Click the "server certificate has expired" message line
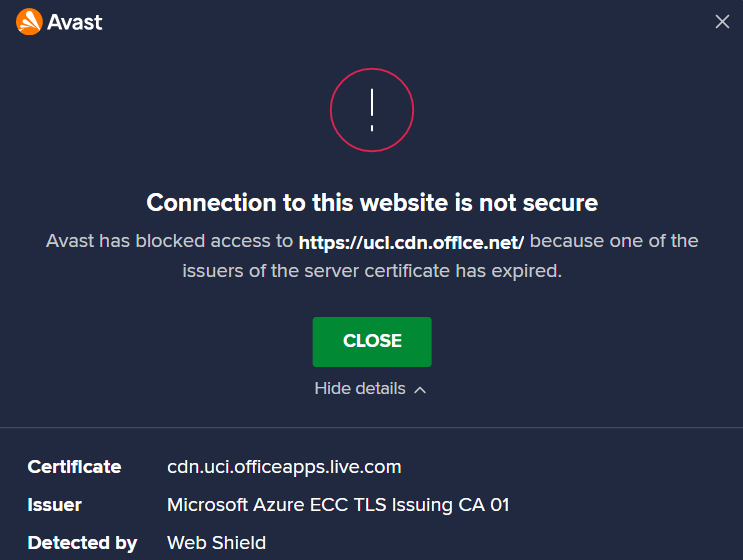Viewport: 743px width, 560px height. pos(372,271)
